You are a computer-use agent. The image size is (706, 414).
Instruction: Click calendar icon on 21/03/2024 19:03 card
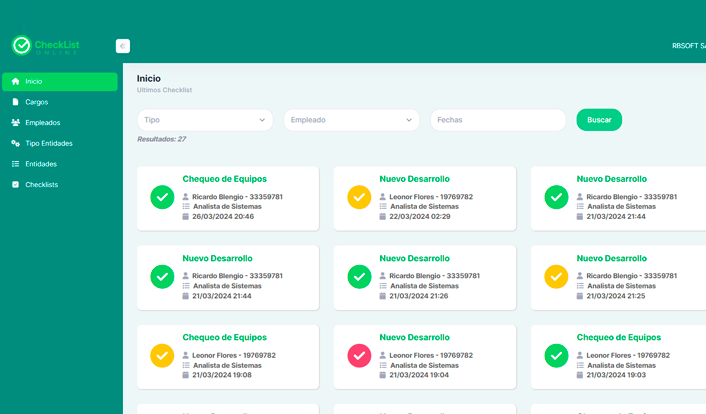pyautogui.click(x=580, y=375)
